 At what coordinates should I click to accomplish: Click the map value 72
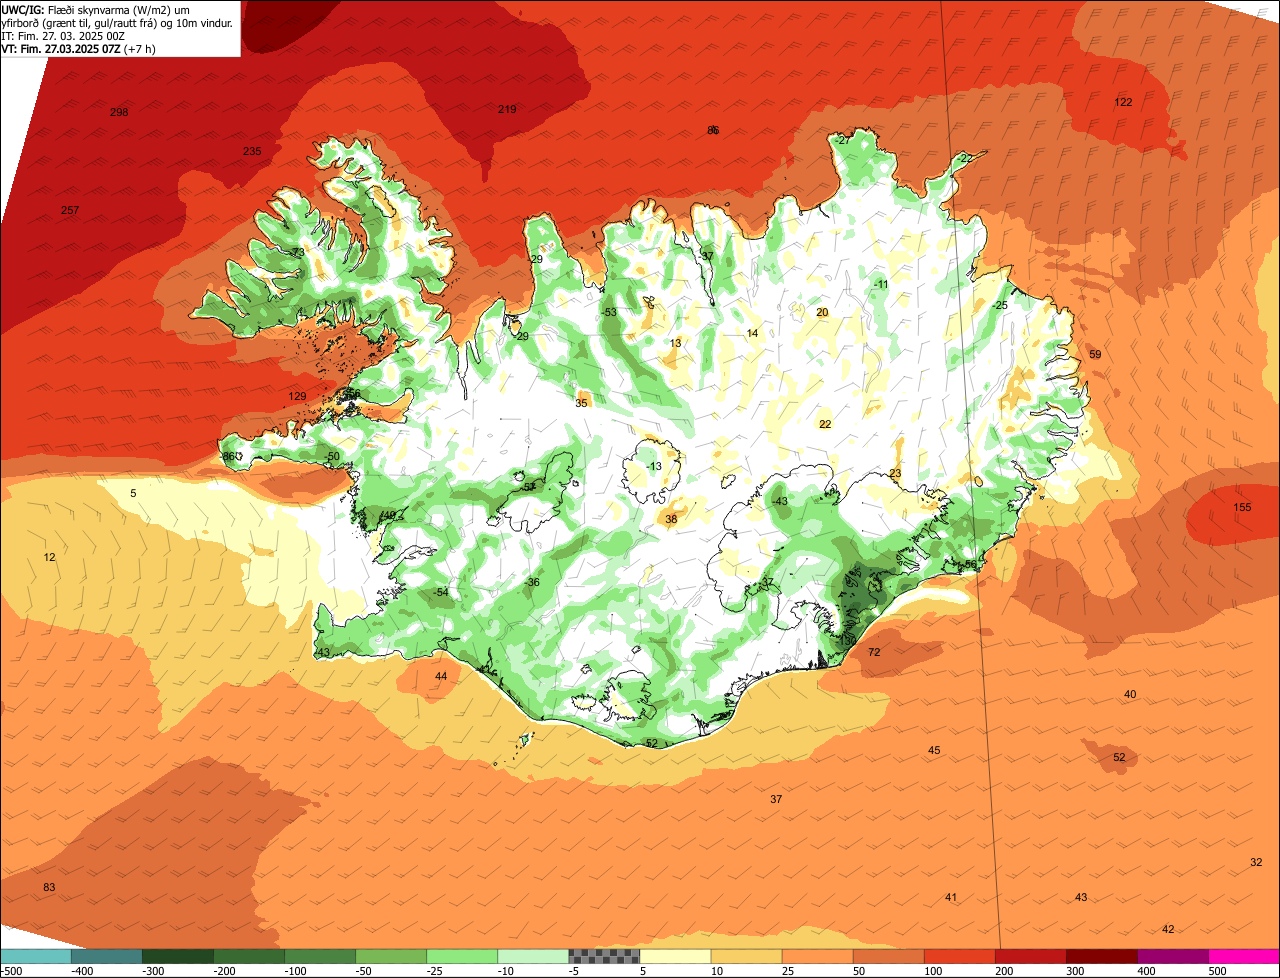874,652
